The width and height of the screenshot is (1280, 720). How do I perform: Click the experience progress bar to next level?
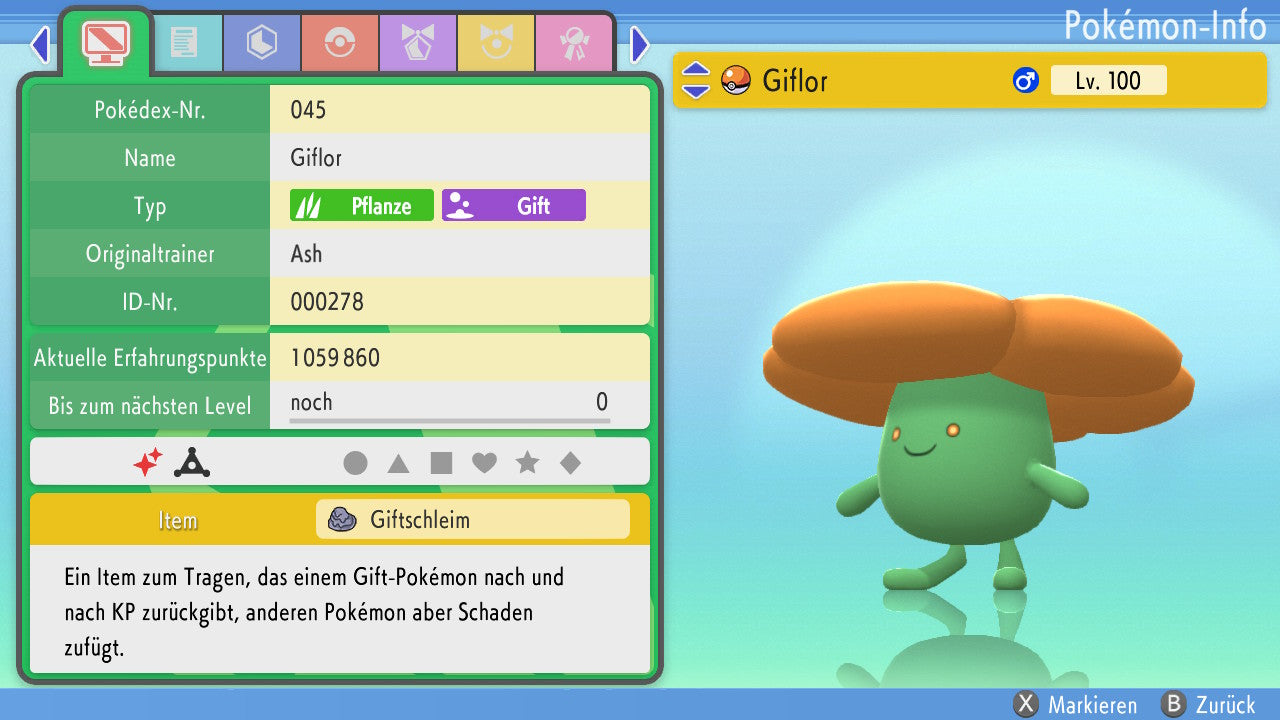tap(449, 421)
